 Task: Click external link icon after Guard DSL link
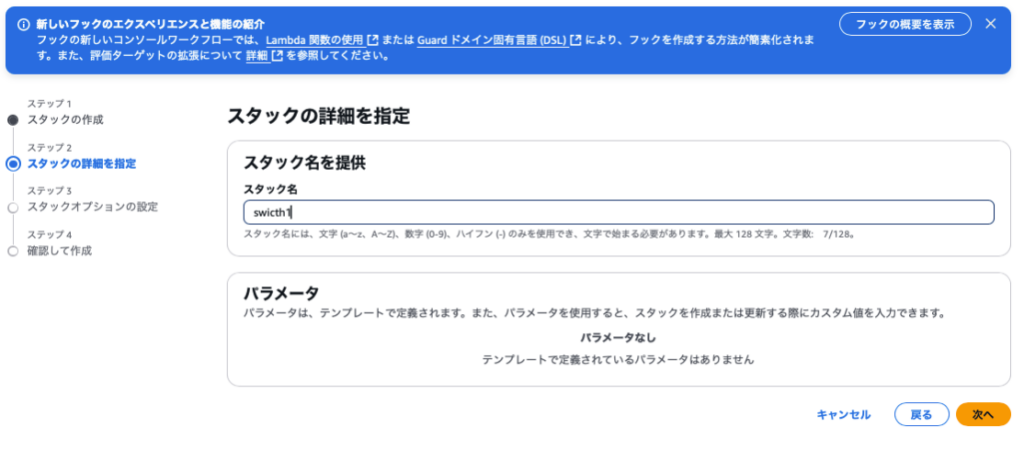click(x=577, y=39)
